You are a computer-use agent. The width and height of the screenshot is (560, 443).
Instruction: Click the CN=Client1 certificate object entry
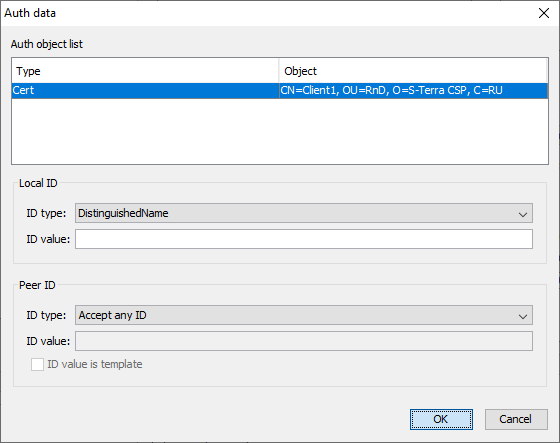pos(391,90)
